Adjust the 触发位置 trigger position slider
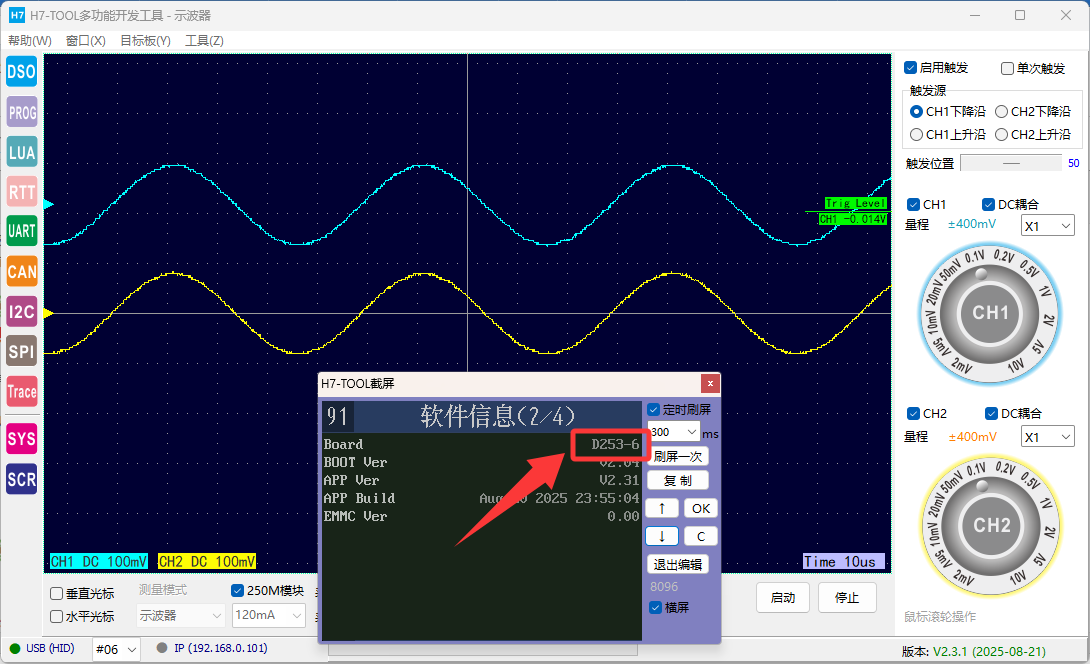Screen dimensions: 1090x664 pos(1011,163)
